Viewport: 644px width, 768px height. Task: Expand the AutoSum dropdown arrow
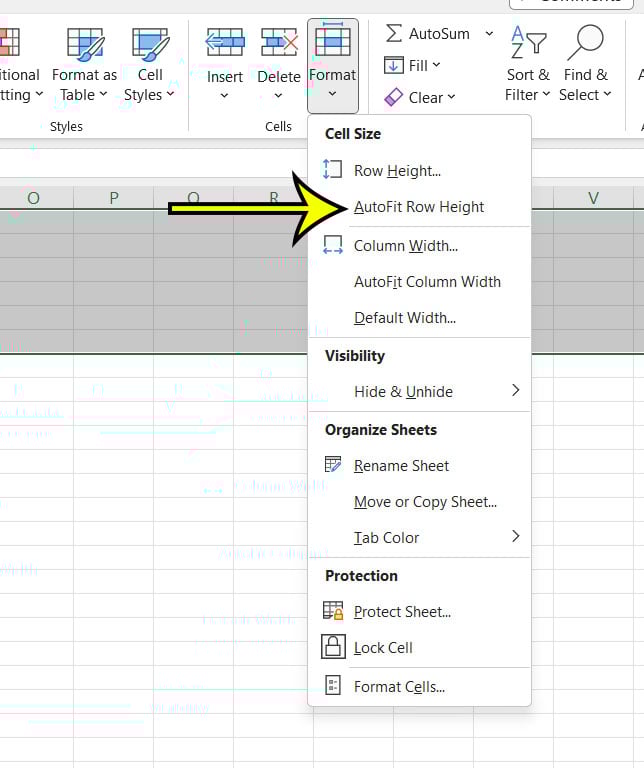click(x=489, y=34)
